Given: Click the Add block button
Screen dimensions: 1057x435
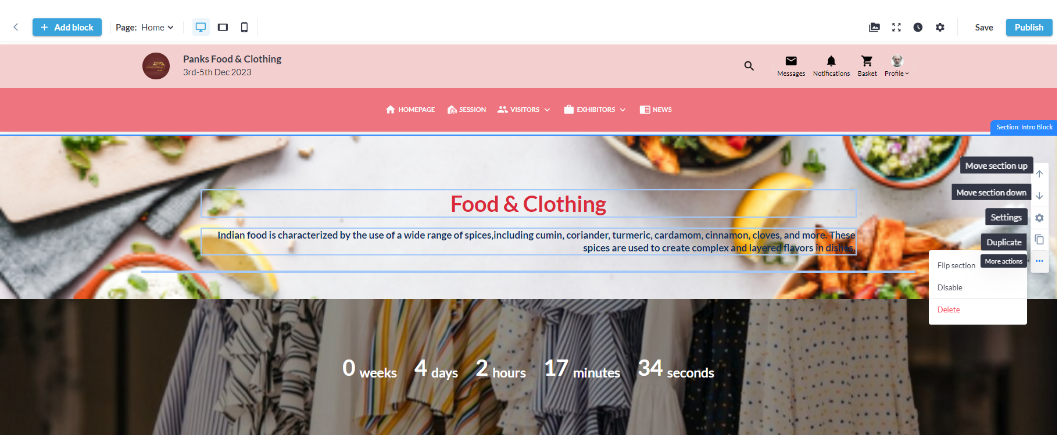Looking at the screenshot, I should (67, 27).
